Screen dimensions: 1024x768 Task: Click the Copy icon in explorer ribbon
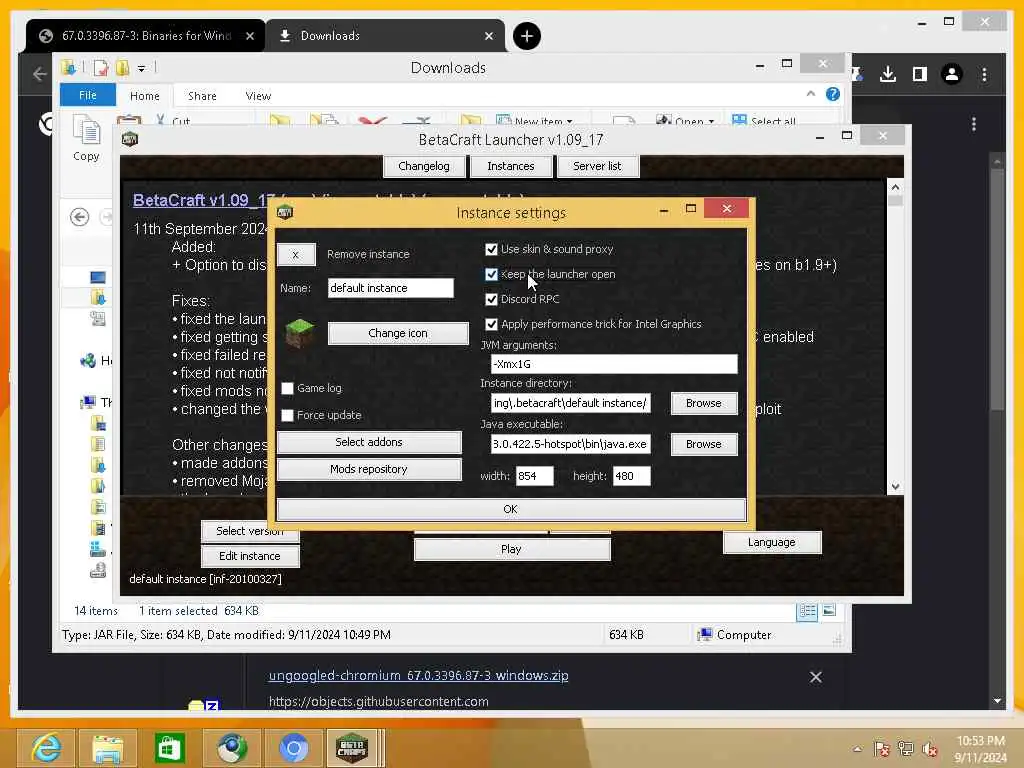[x=86, y=138]
